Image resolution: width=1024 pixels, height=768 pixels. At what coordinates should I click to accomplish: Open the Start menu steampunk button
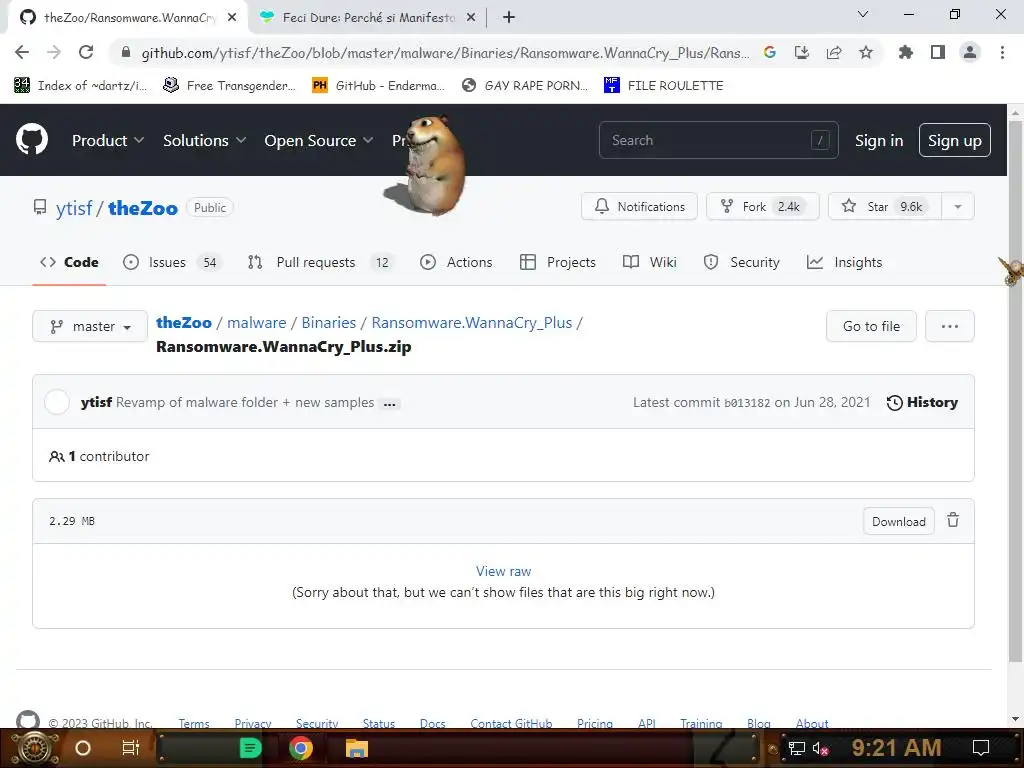[34, 748]
